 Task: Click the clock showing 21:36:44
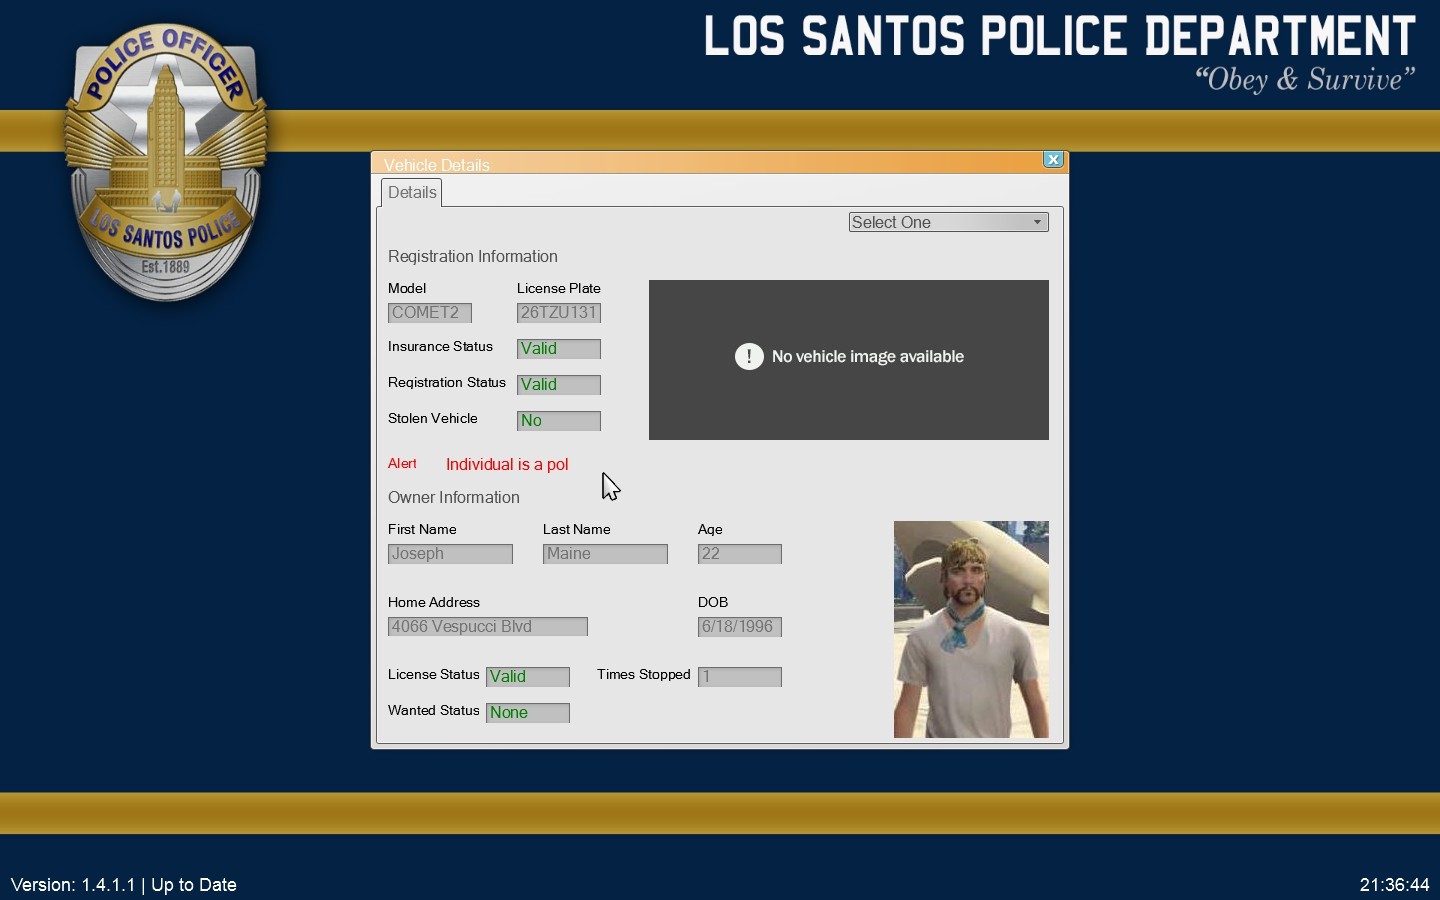point(1395,885)
